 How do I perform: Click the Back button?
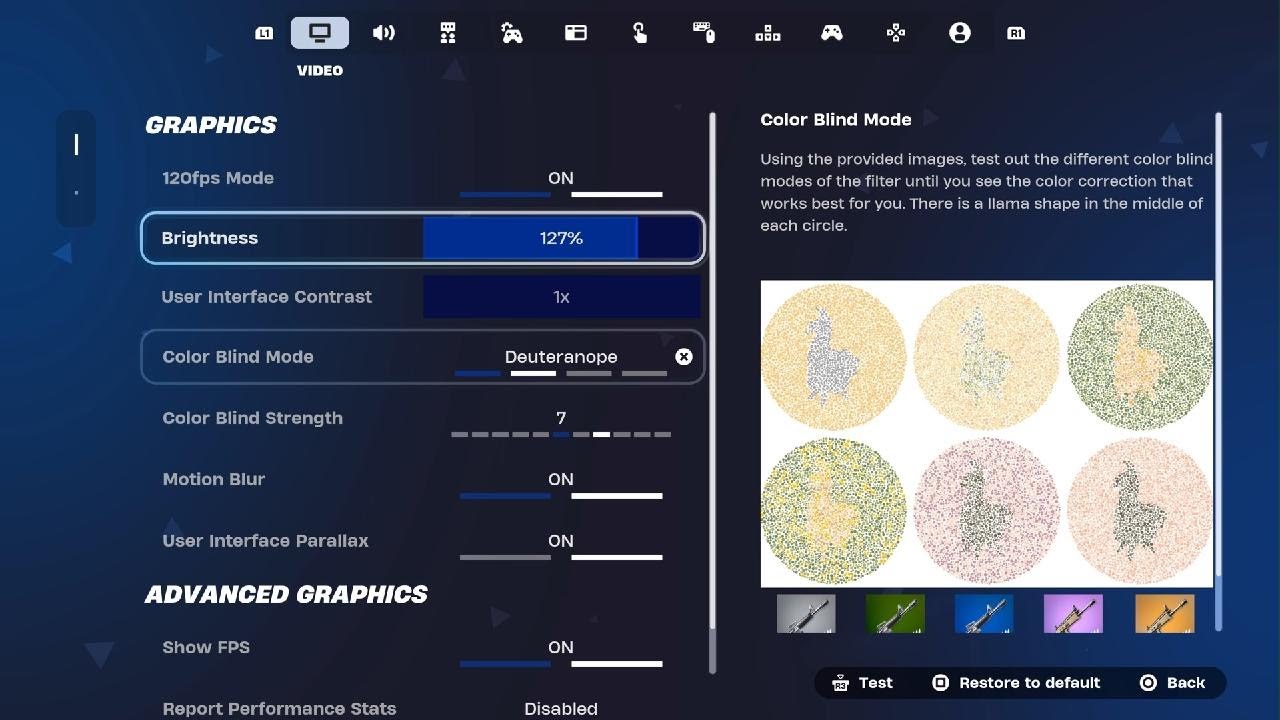click(1172, 683)
